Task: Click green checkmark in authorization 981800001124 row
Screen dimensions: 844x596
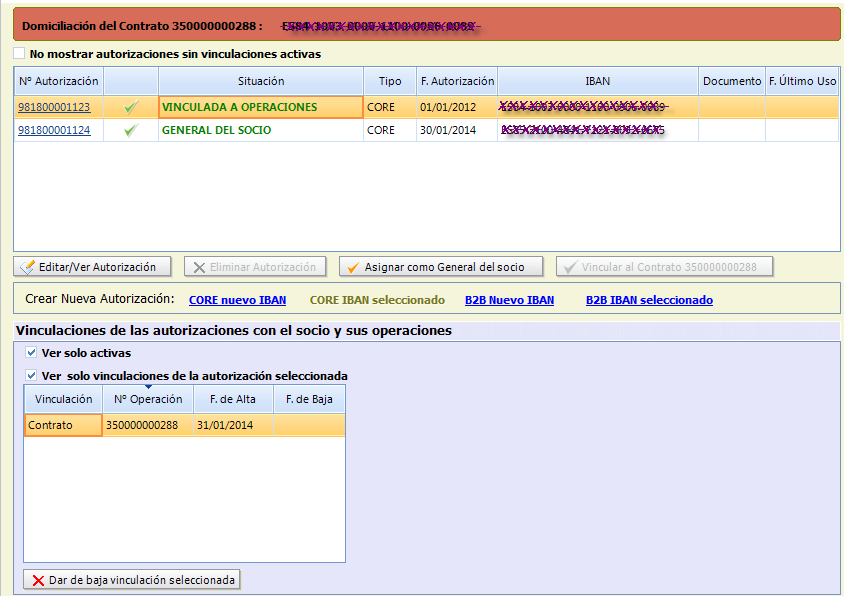Action: point(130,130)
